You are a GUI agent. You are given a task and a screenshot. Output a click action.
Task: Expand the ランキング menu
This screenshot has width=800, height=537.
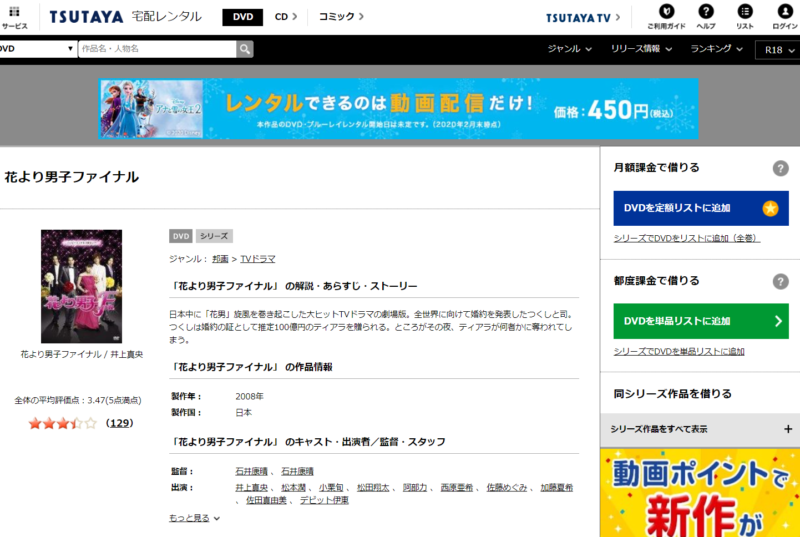coord(716,49)
